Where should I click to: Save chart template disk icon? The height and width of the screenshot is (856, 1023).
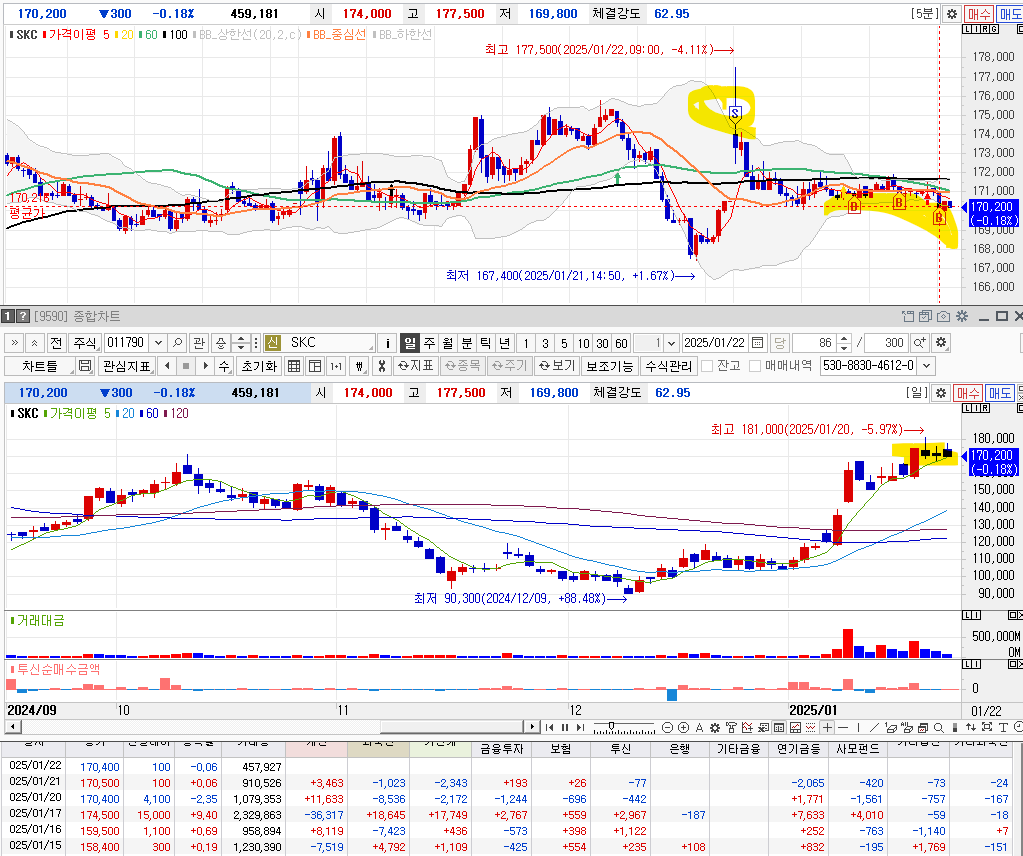(85, 366)
